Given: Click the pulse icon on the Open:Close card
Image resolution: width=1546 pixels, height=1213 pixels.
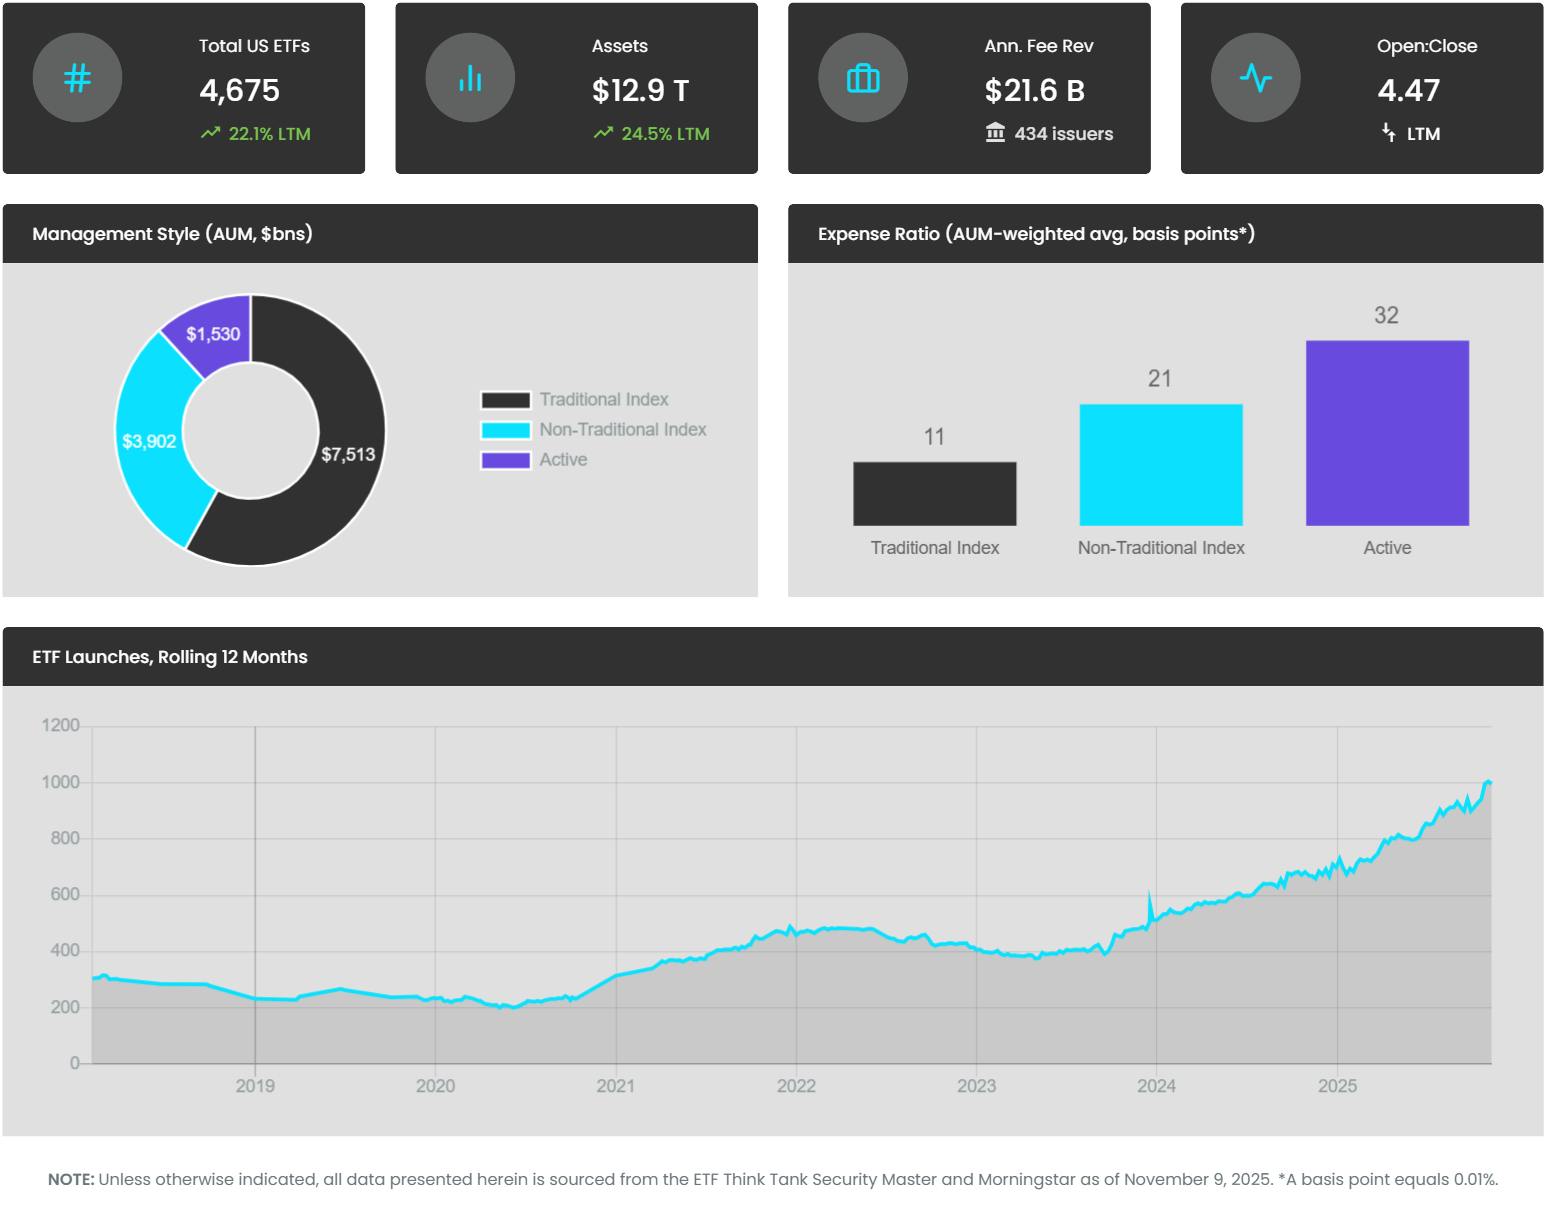Looking at the screenshot, I should (1255, 76).
